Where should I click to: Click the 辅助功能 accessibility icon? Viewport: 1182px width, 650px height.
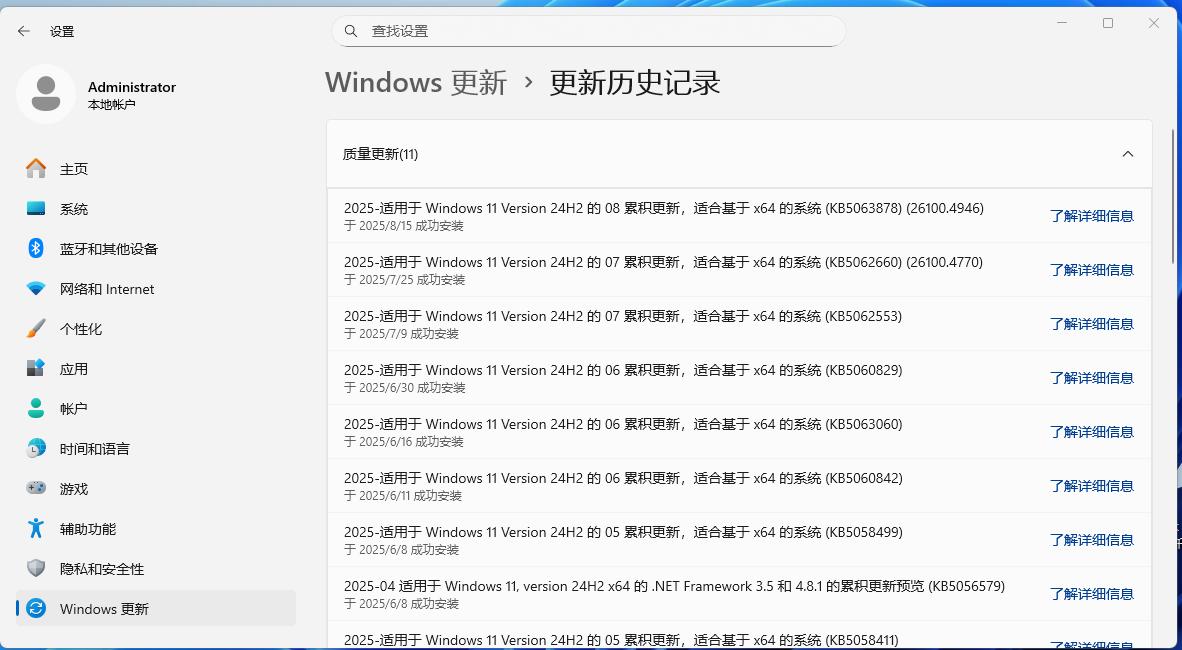tap(35, 528)
